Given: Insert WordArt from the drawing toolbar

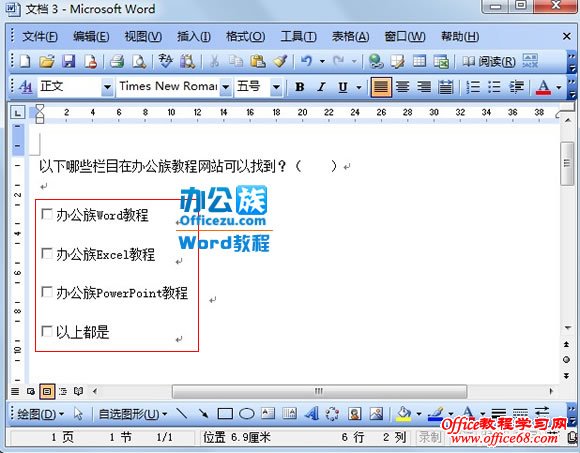Looking at the screenshot, I should (311, 413).
